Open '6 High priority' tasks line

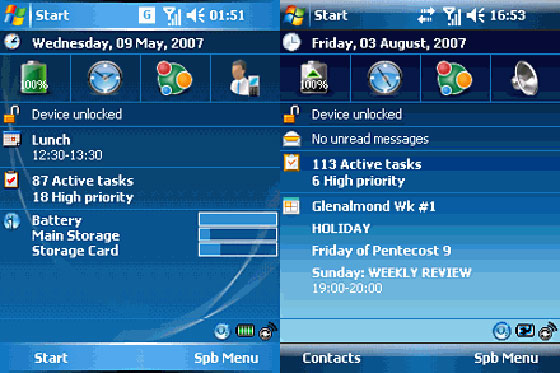[x=358, y=181]
